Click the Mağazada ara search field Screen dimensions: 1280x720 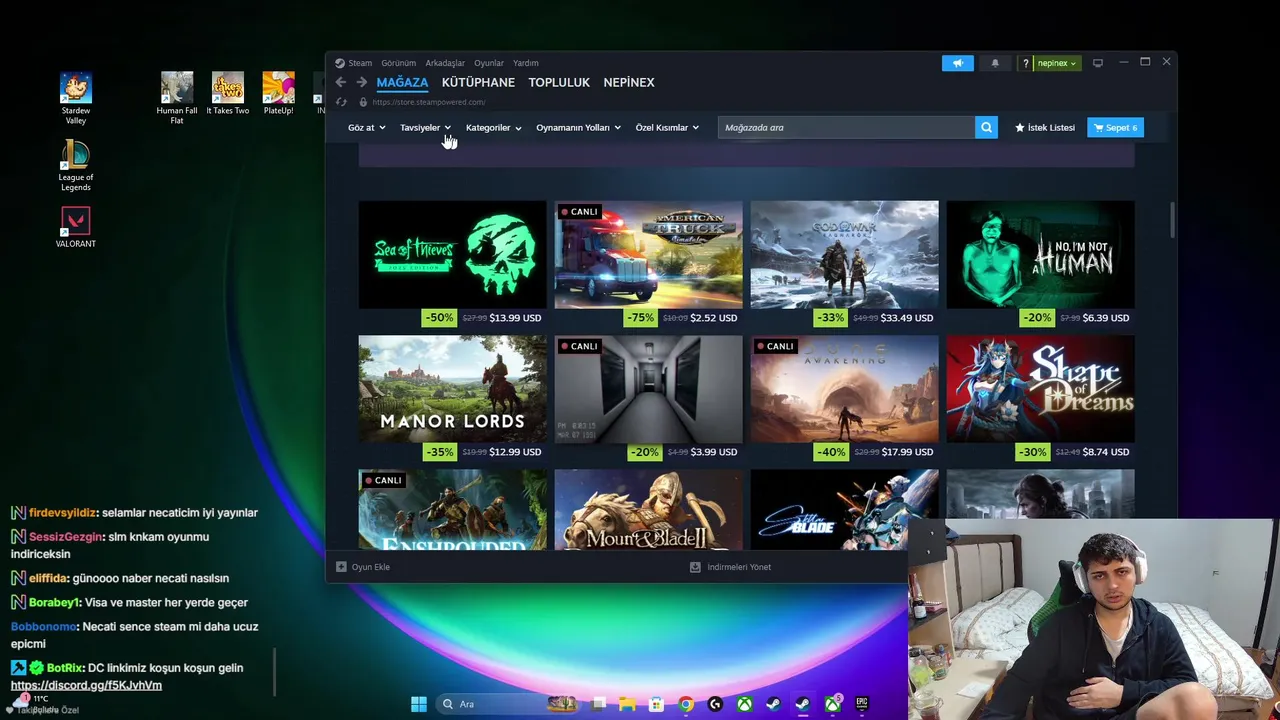tap(846, 127)
